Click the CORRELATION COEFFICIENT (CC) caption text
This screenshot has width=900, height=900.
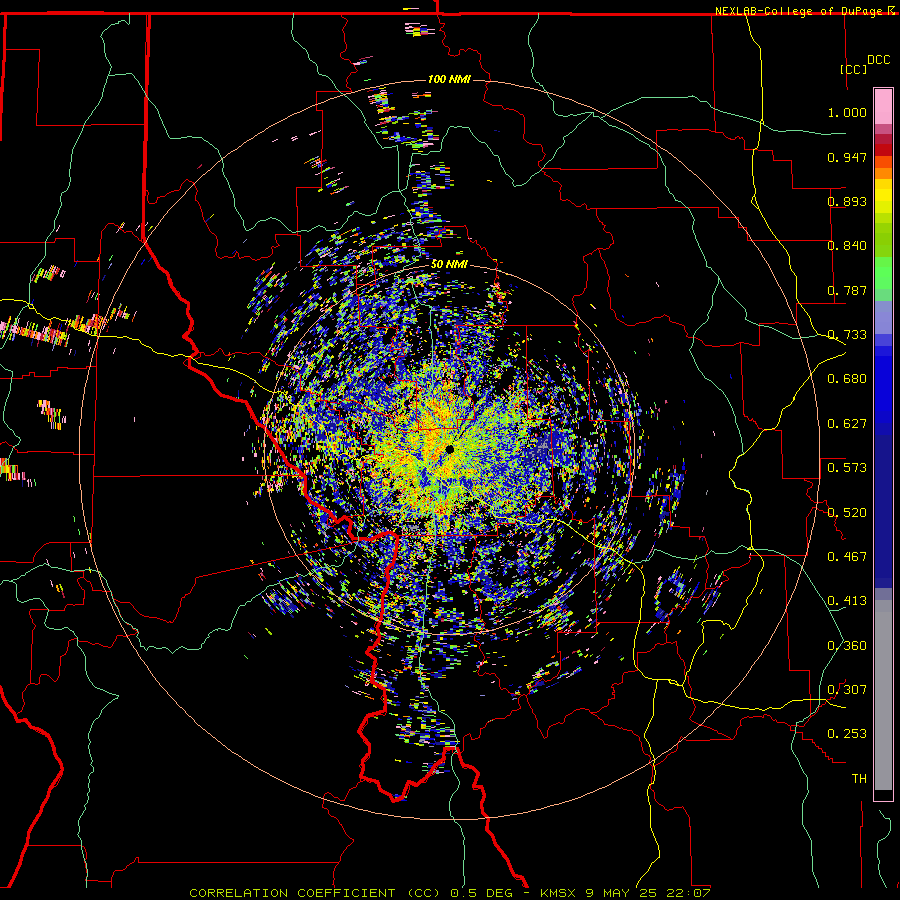click(315, 893)
